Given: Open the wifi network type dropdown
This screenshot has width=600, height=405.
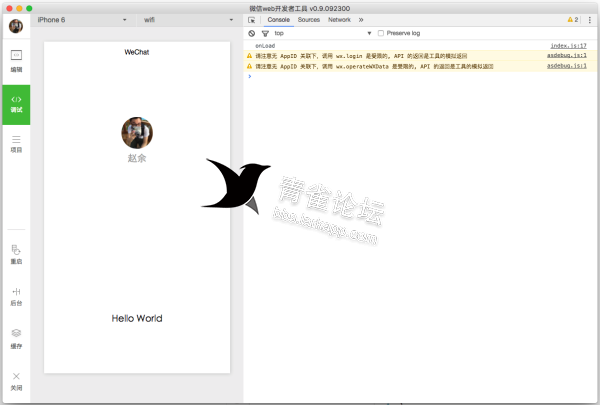Looking at the screenshot, I should tap(188, 20).
